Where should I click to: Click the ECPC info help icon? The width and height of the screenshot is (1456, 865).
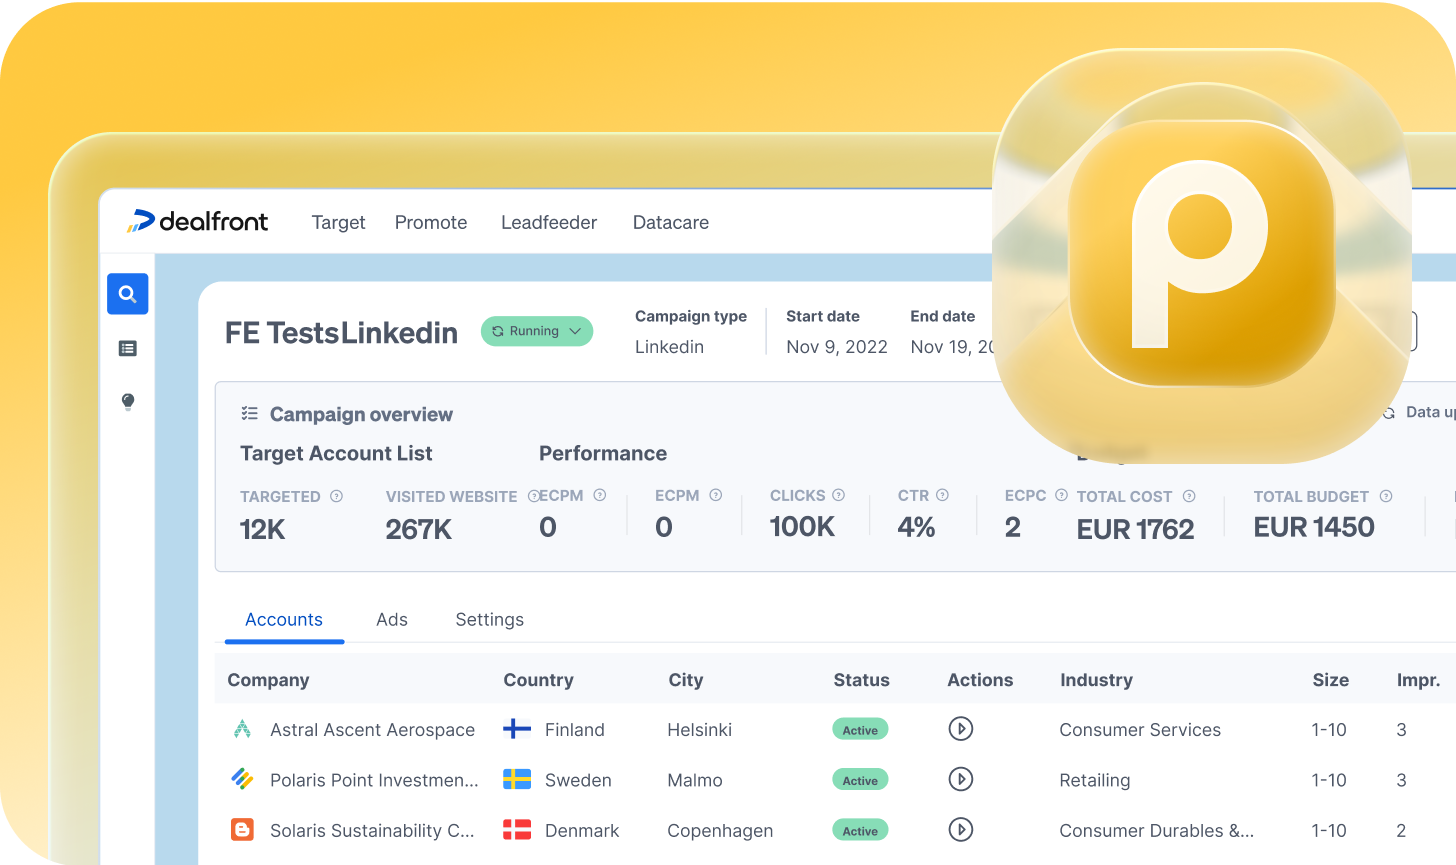[x=1062, y=495]
